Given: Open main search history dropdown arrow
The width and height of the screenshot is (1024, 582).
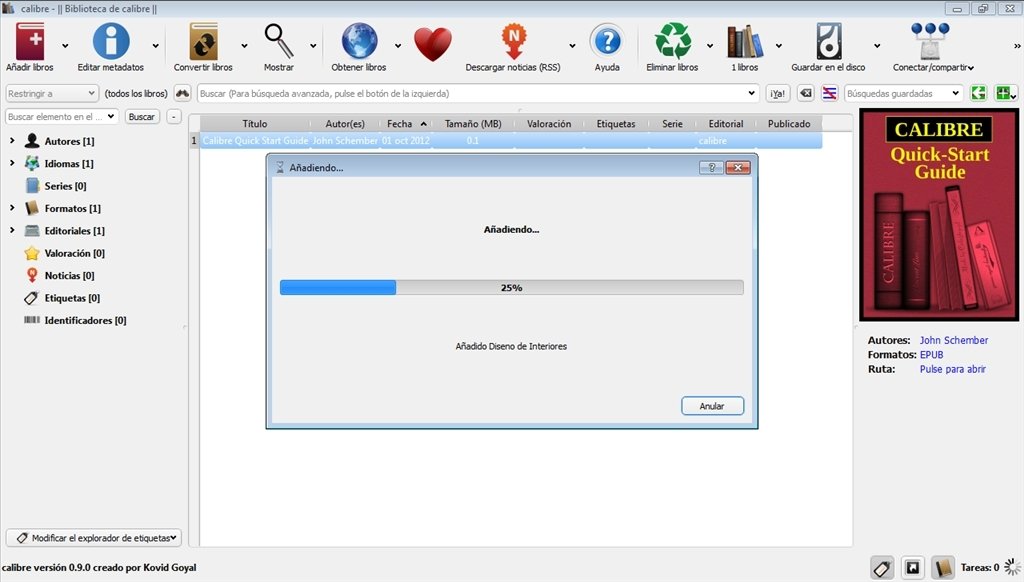Looking at the screenshot, I should coord(751,93).
